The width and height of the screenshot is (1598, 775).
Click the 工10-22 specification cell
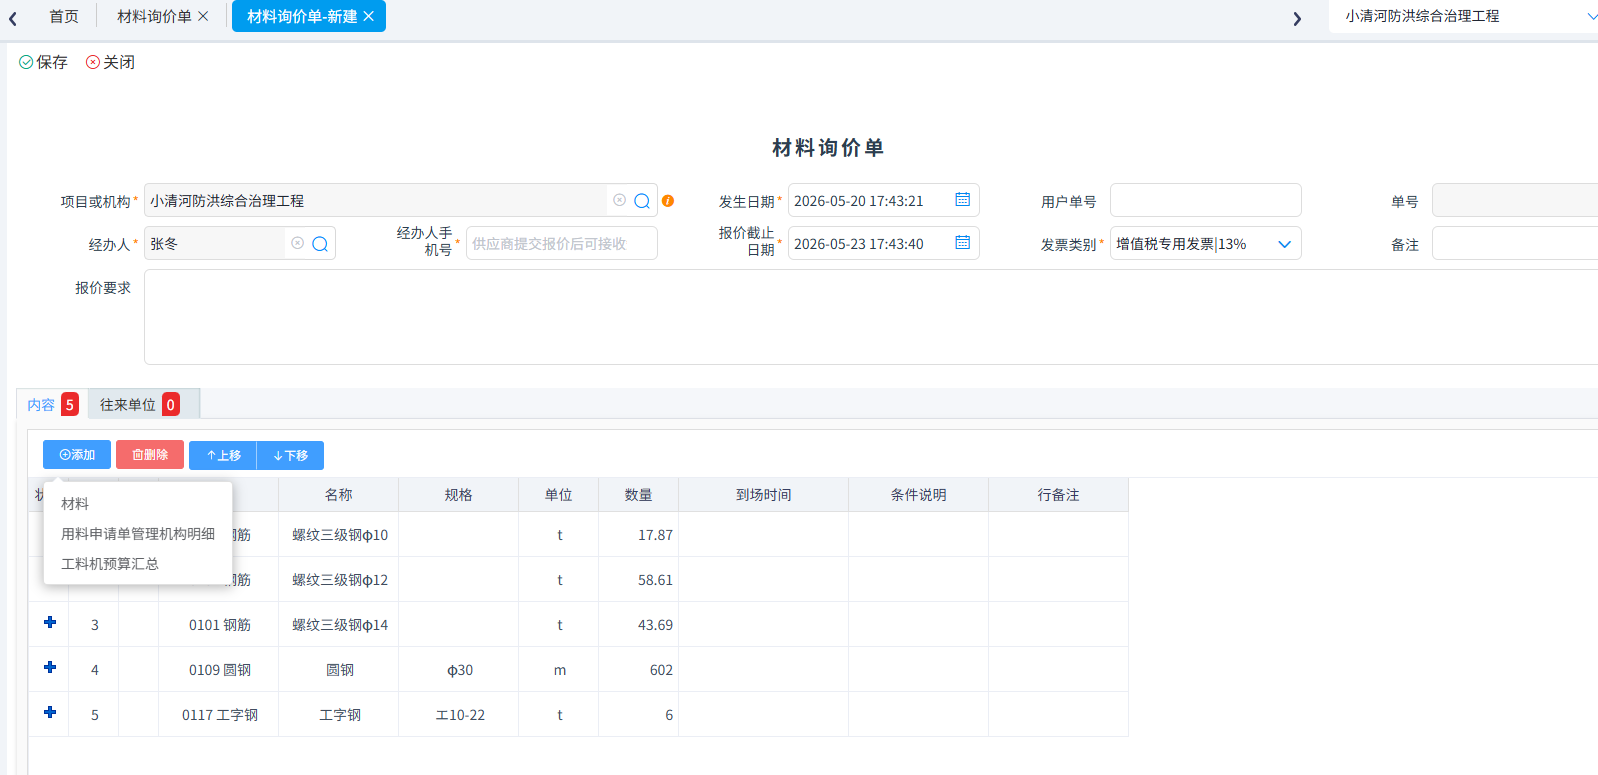(x=459, y=715)
